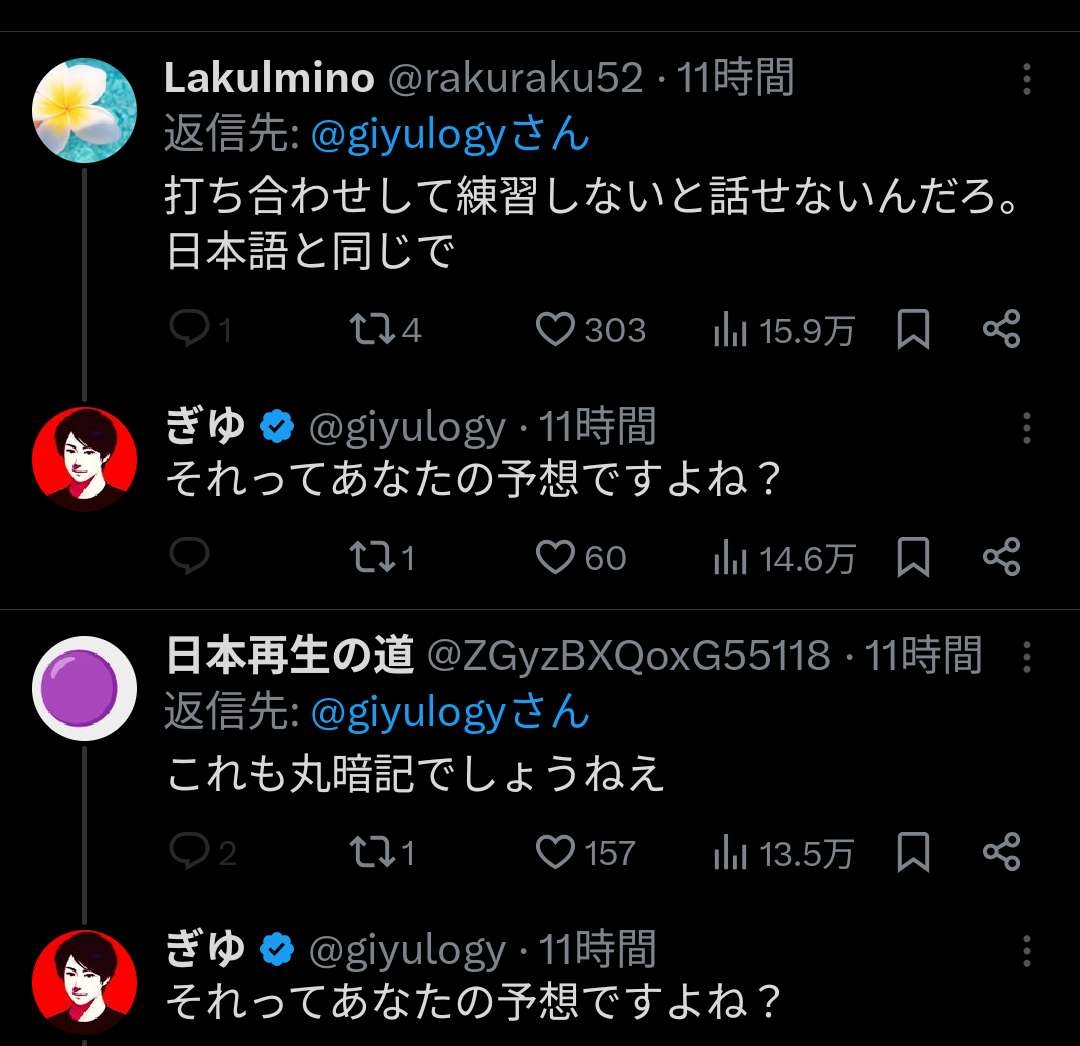
Task: Open the purple circle avatar profile
Action: coord(84,686)
